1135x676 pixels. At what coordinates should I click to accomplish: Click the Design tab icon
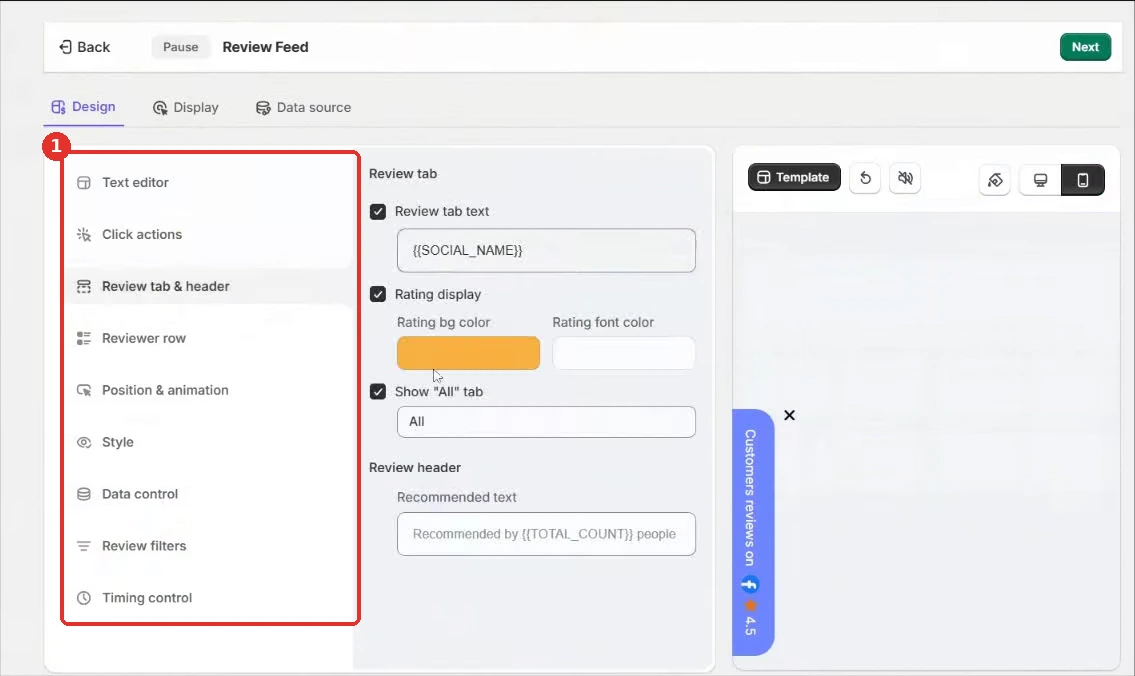click(58, 107)
